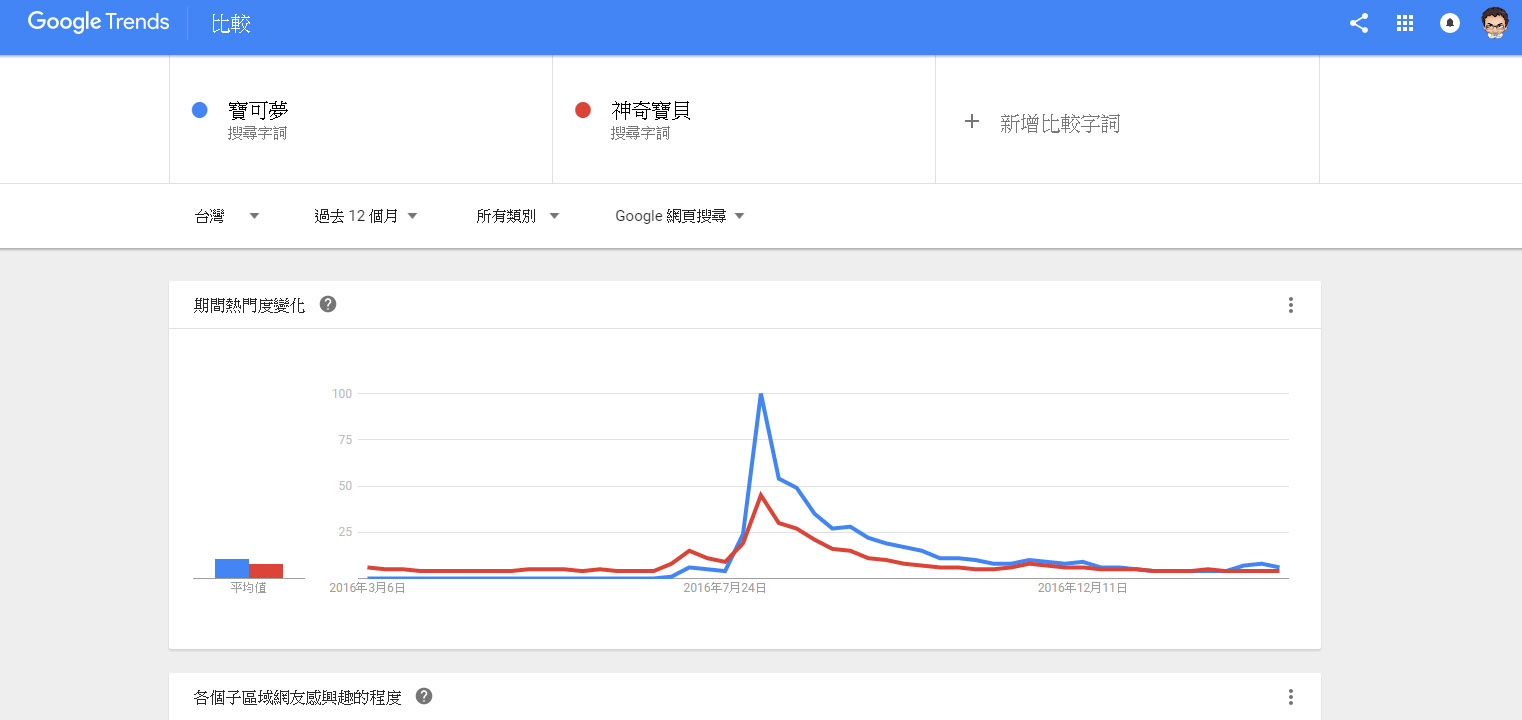
Task: Click the blue color dot for 寶可夢
Action: coord(199,110)
